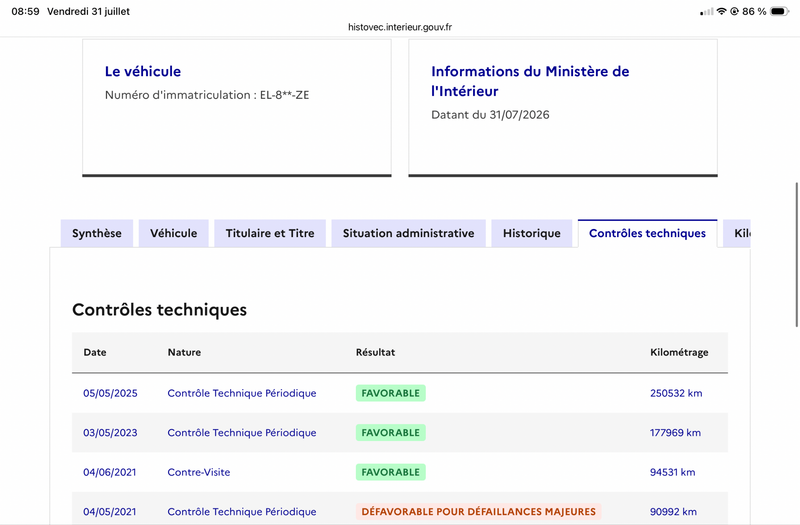Screen dimensions: 800x525
Task: Select the Situation administrative tab
Action: (408, 233)
